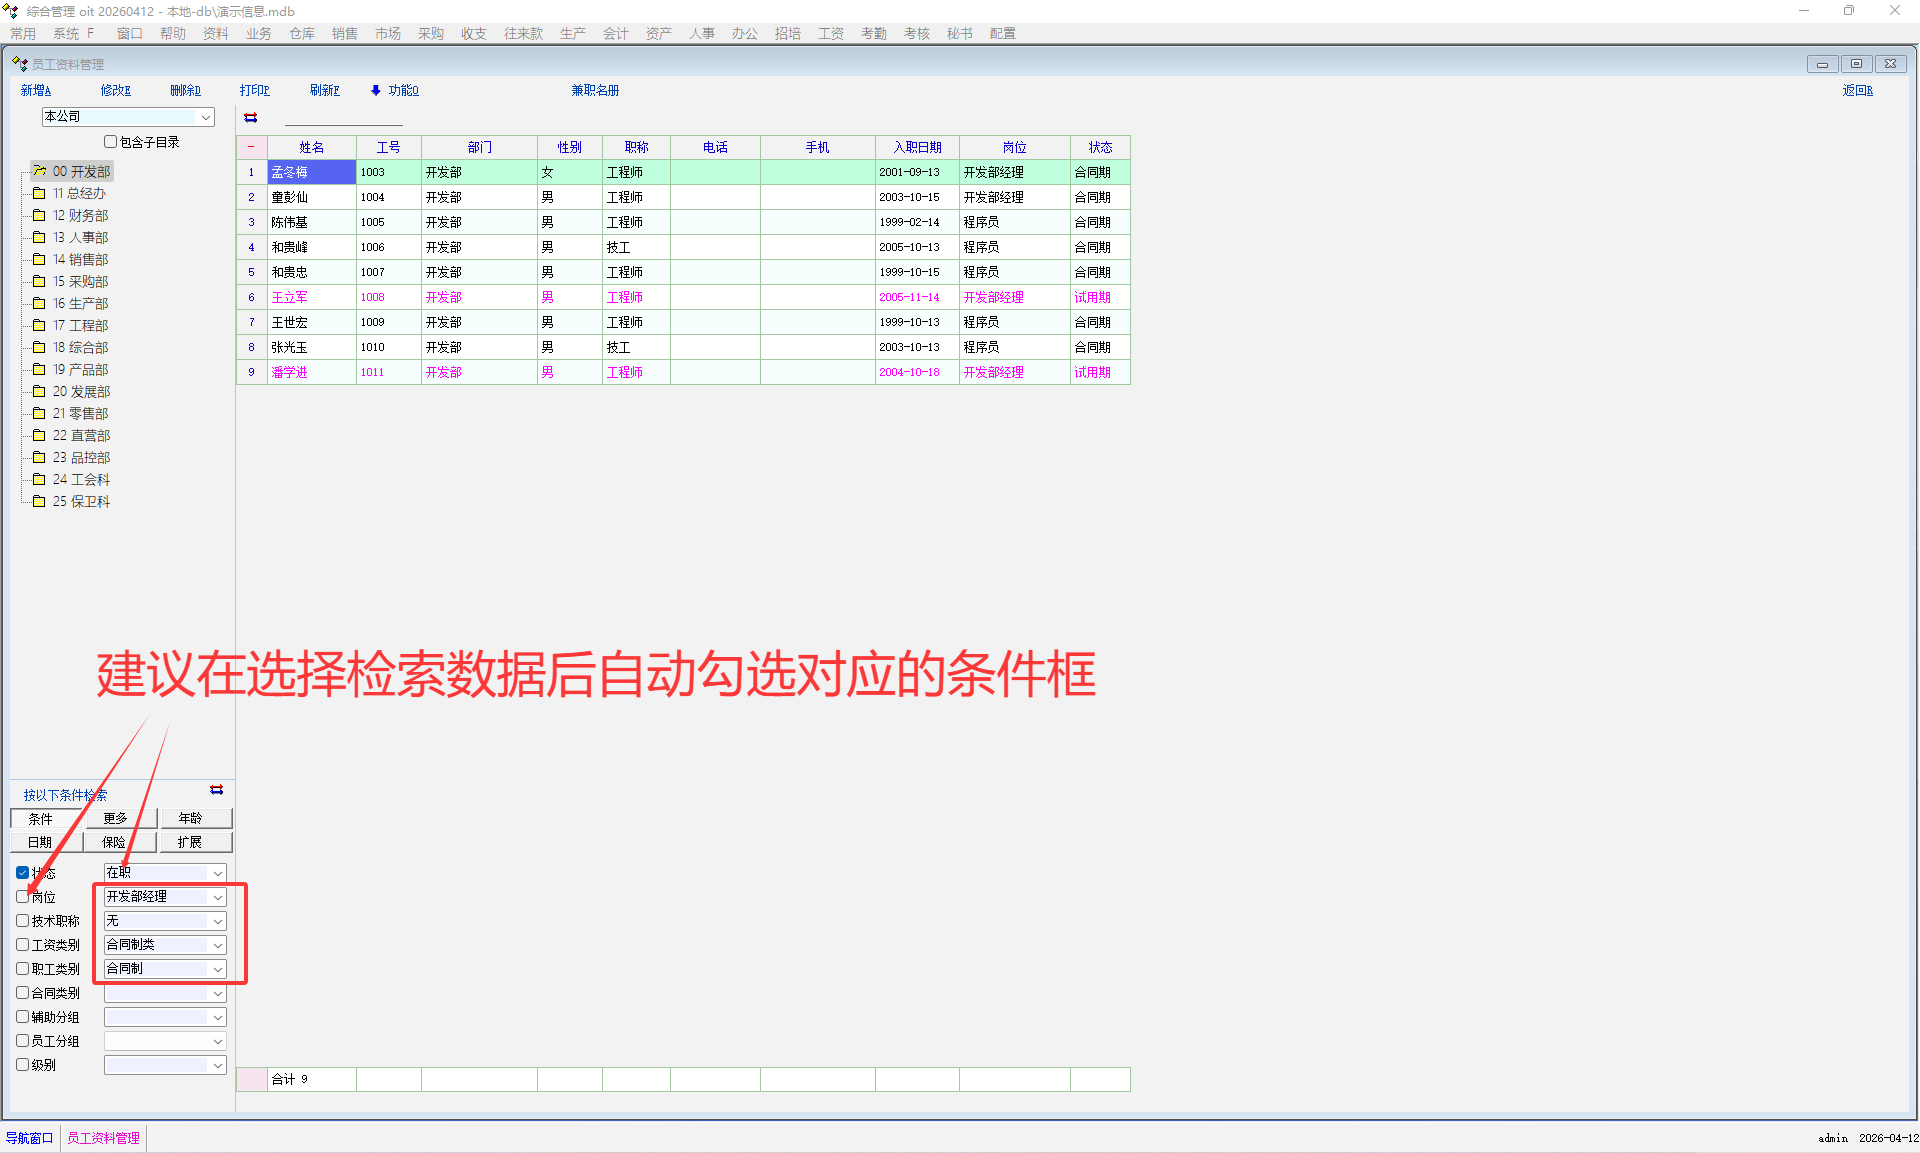Click the 返回 button at top right
This screenshot has width=1920, height=1153.
[x=1857, y=90]
